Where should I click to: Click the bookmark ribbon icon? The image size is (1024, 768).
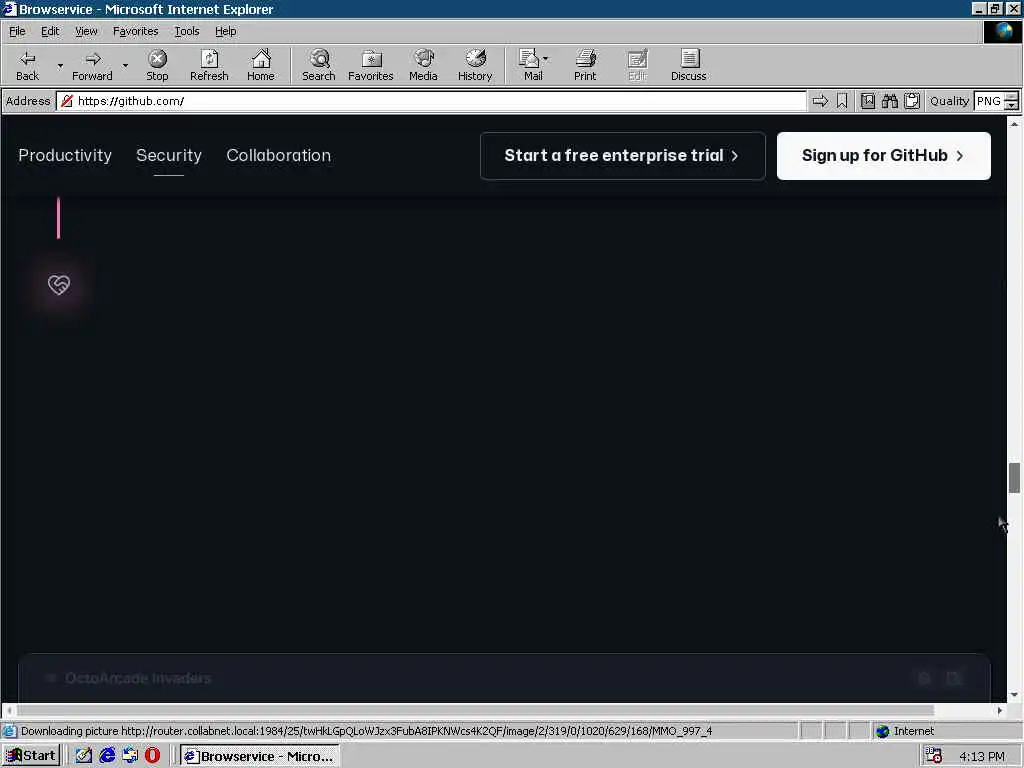(842, 101)
